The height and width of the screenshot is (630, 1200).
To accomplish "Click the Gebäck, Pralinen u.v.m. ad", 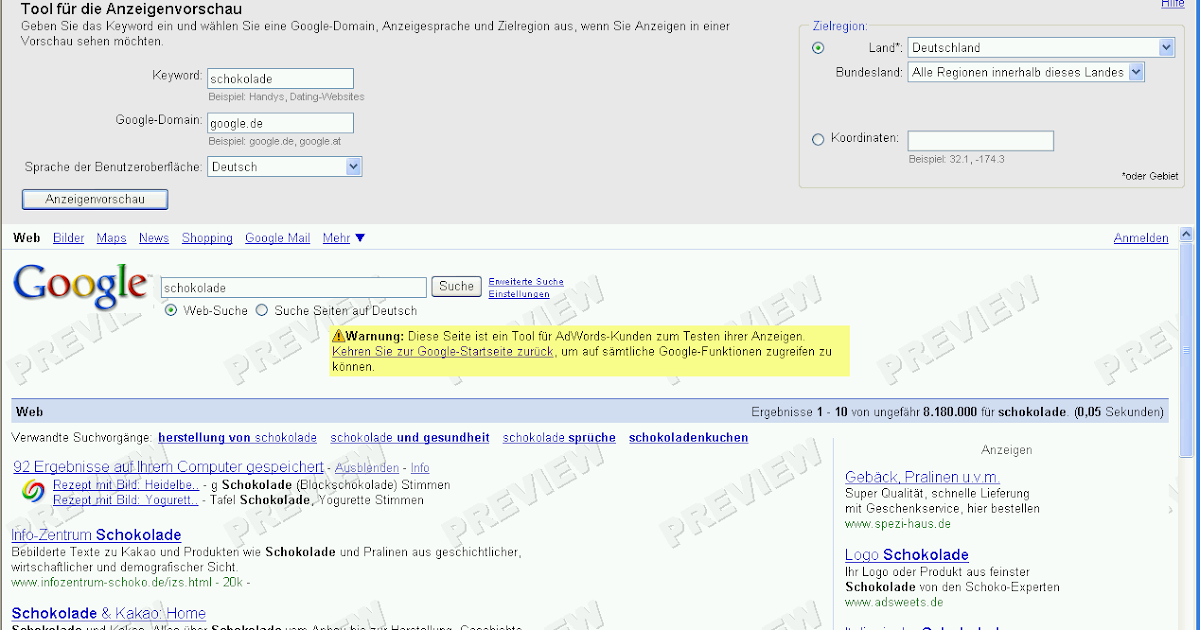I will (922, 477).
